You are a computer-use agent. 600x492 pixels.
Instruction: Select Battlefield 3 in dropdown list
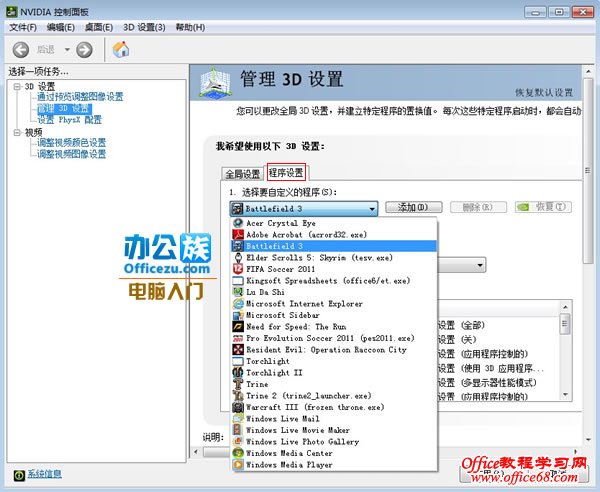[x=334, y=246]
